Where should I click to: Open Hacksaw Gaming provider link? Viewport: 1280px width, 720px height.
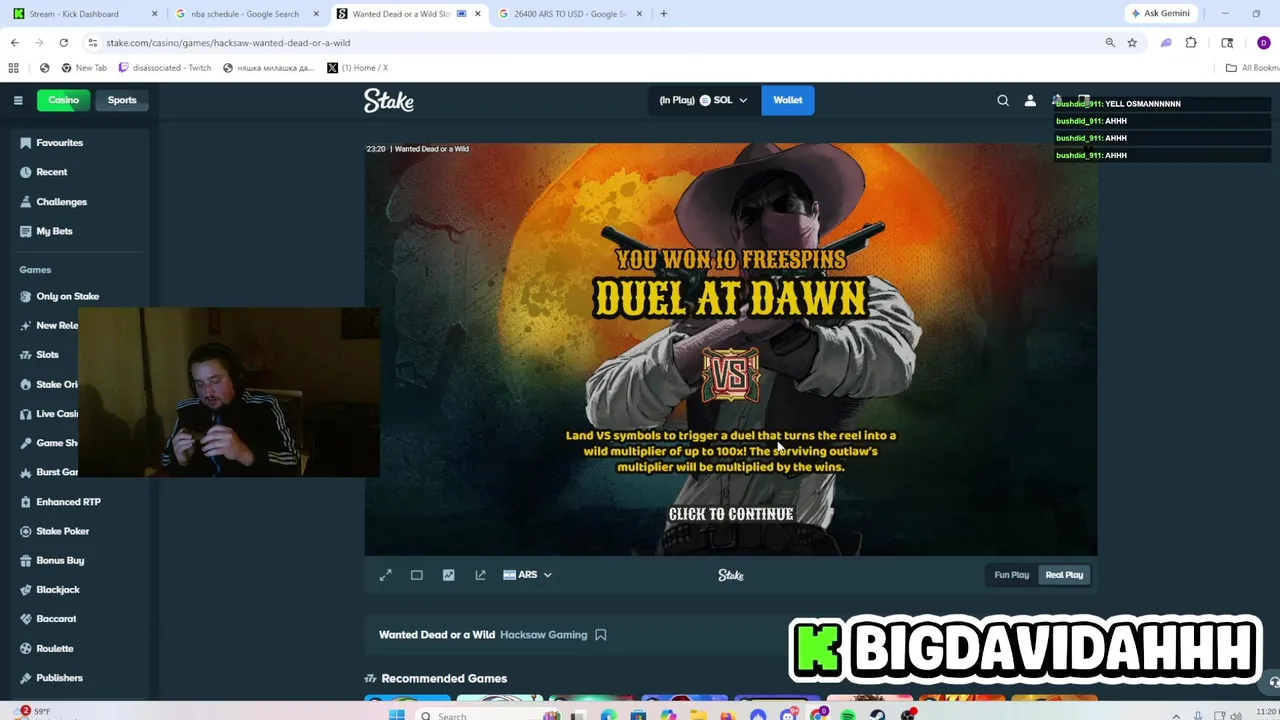[x=543, y=635]
